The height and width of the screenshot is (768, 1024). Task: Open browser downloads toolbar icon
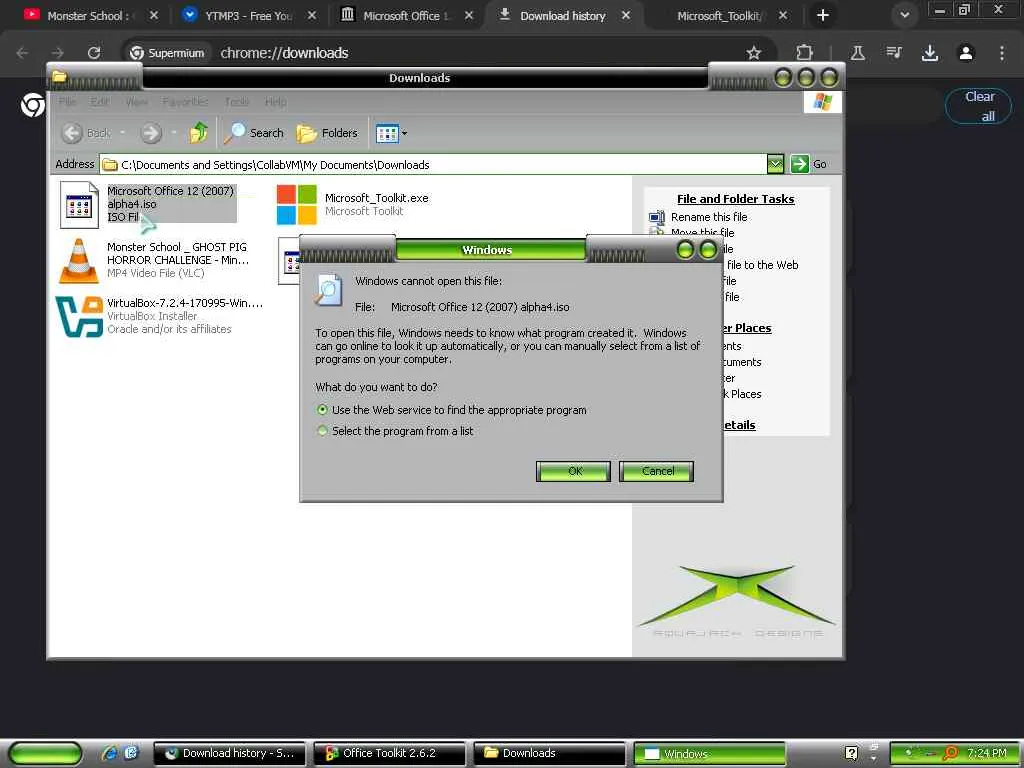coord(930,53)
